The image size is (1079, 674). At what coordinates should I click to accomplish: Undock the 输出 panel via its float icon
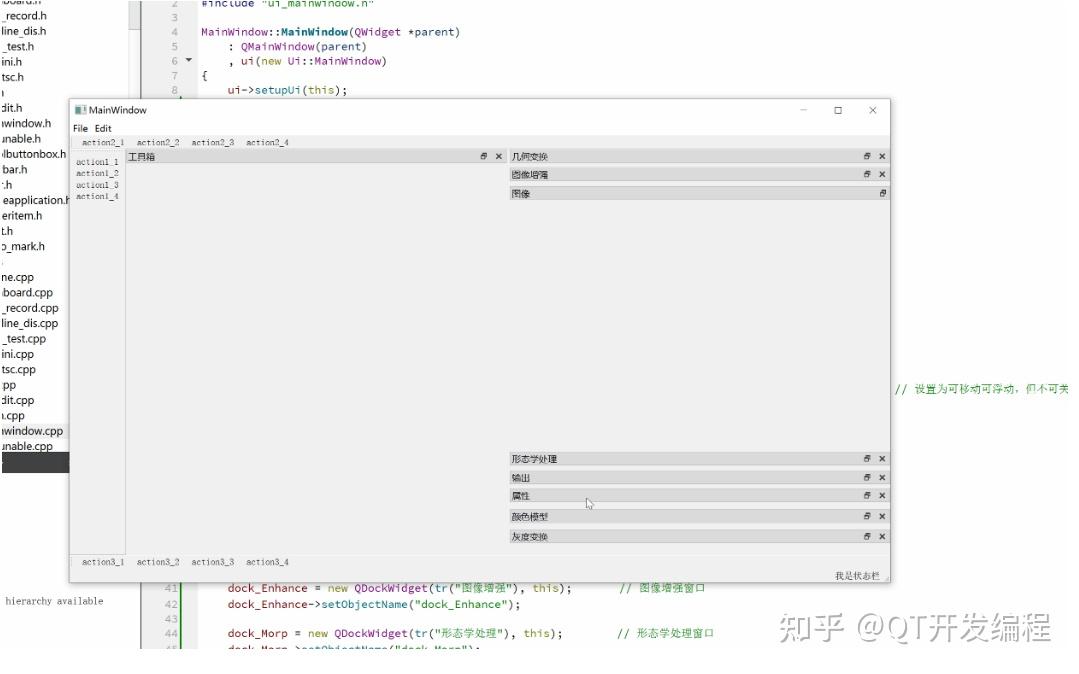(865, 477)
